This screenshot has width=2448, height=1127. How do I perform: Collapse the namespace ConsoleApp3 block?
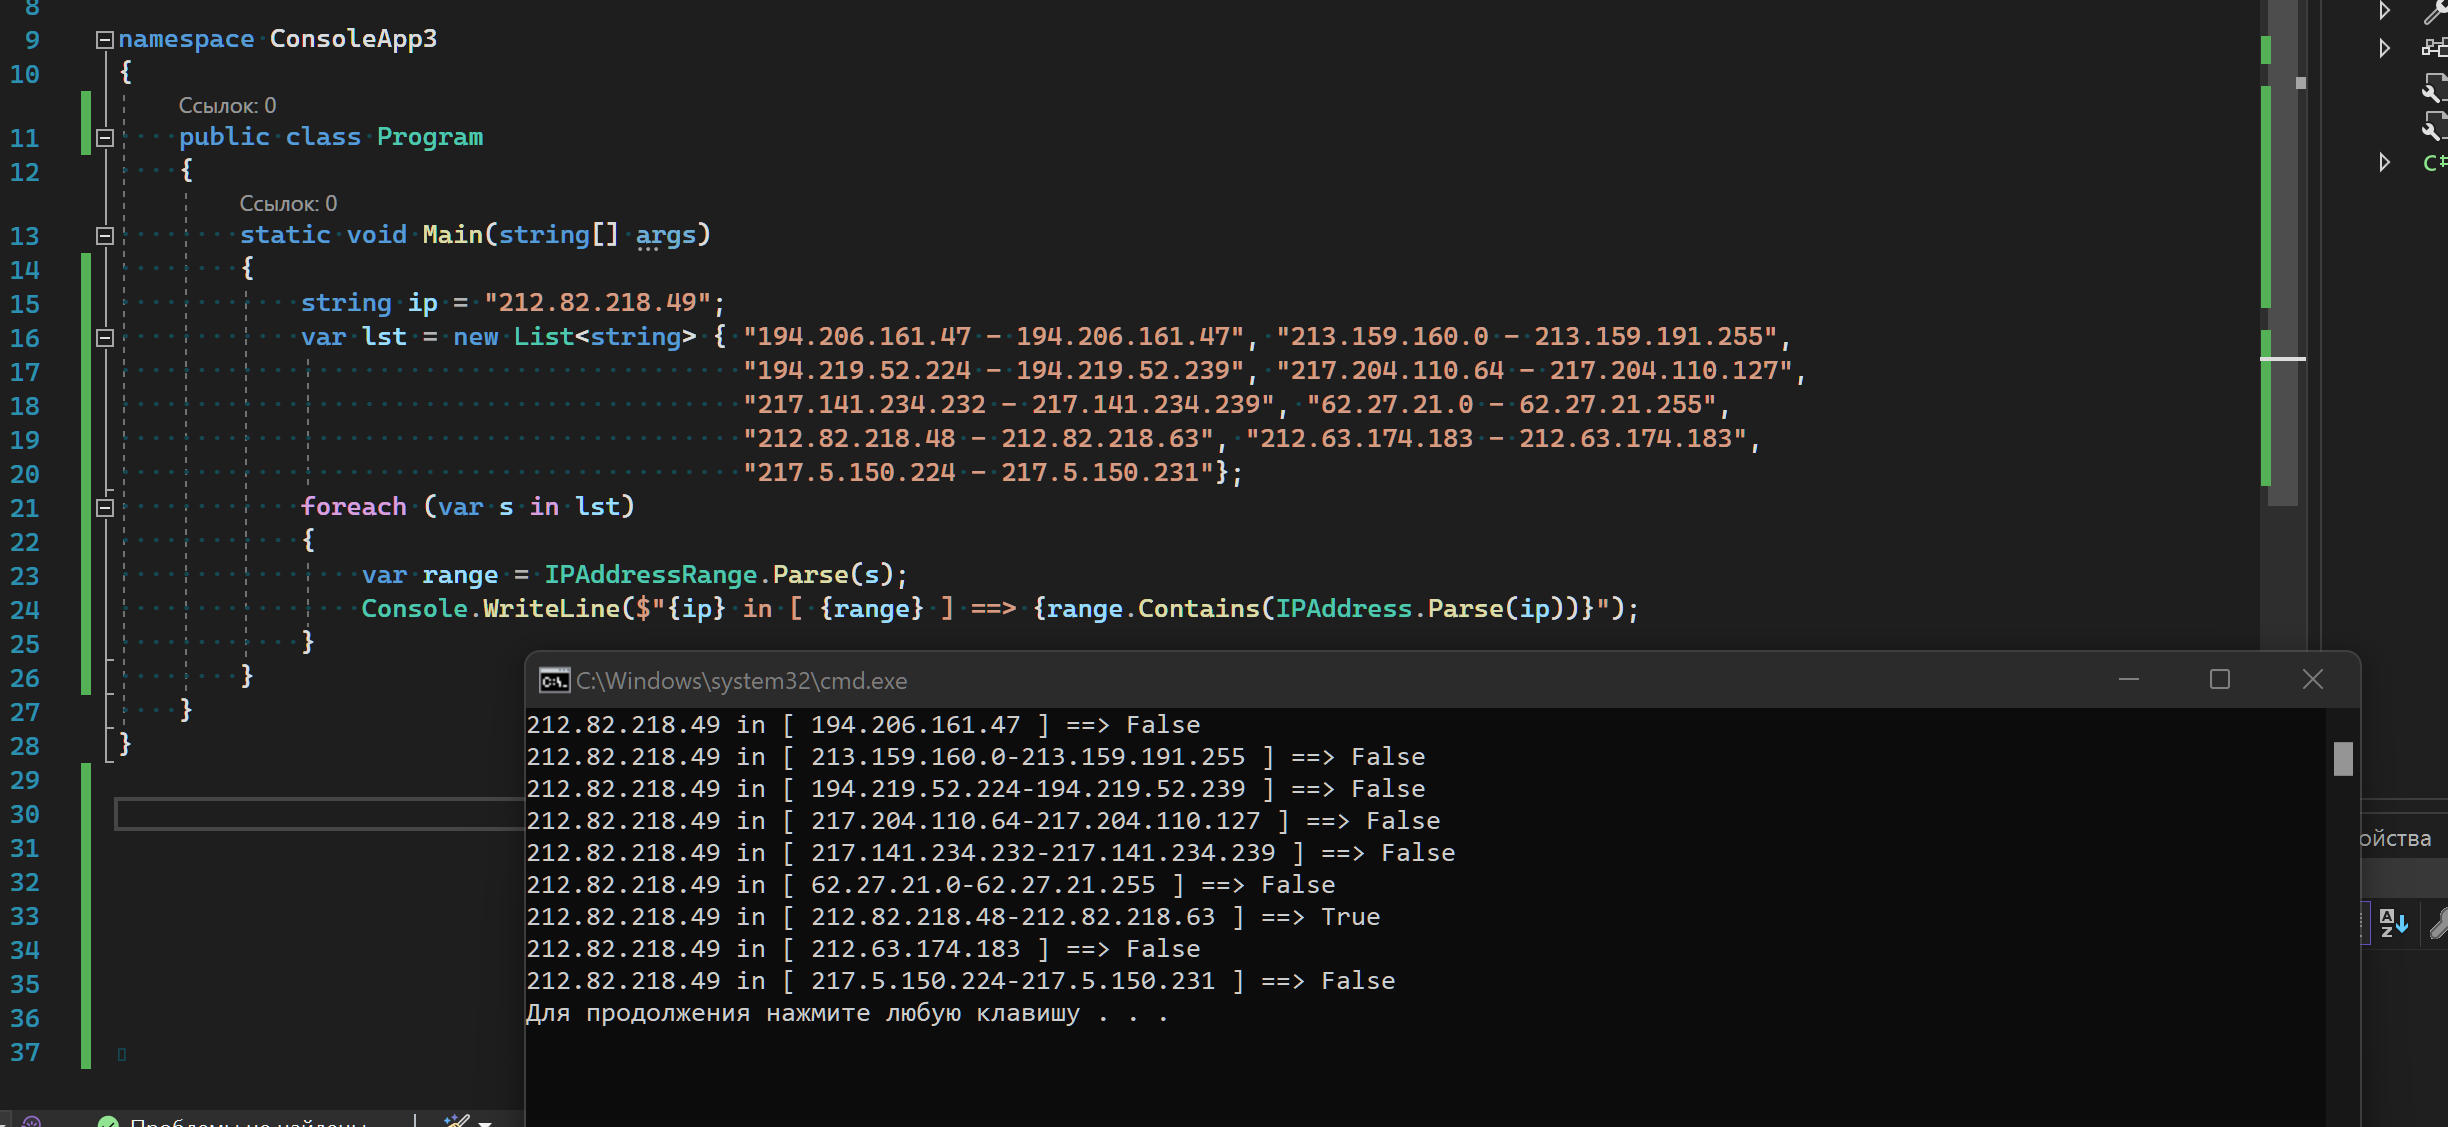tap(104, 40)
